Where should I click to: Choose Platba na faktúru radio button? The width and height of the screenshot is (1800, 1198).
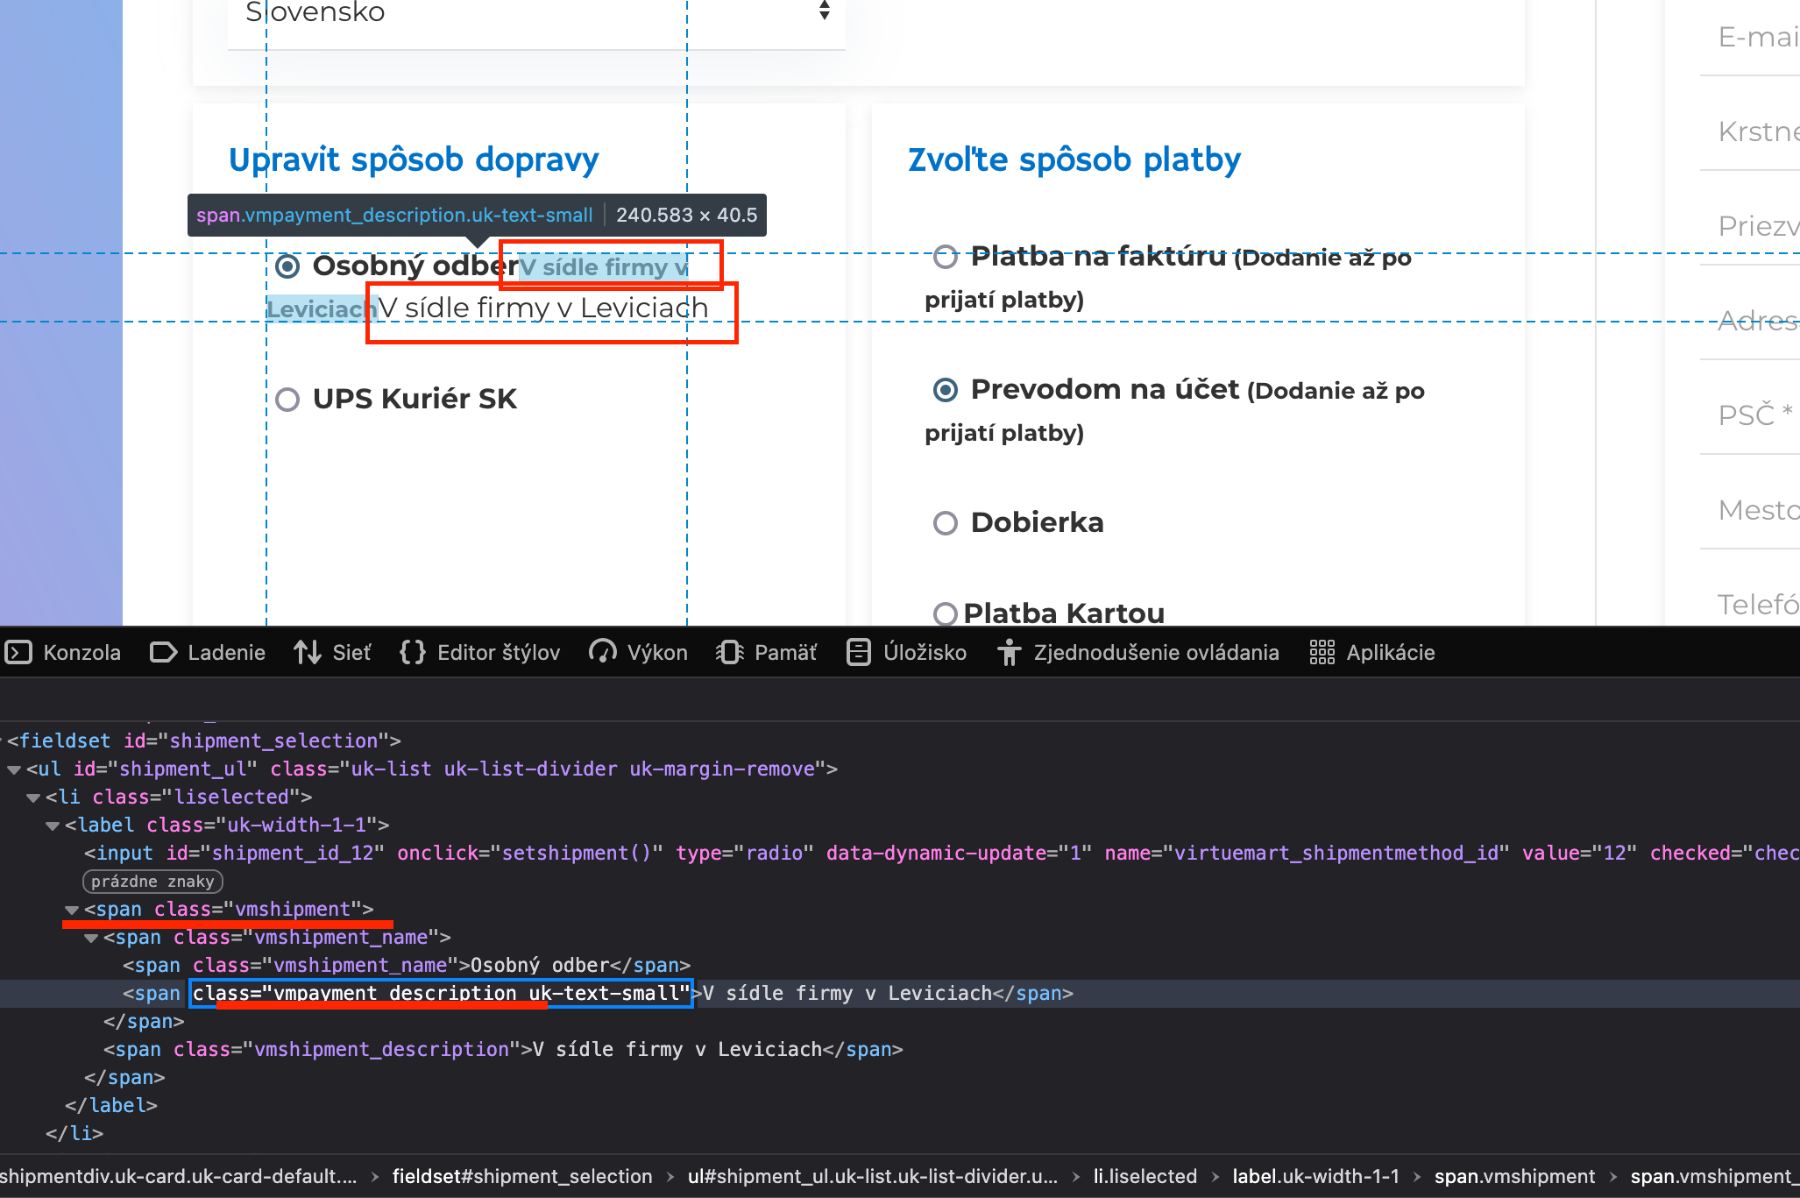945,257
